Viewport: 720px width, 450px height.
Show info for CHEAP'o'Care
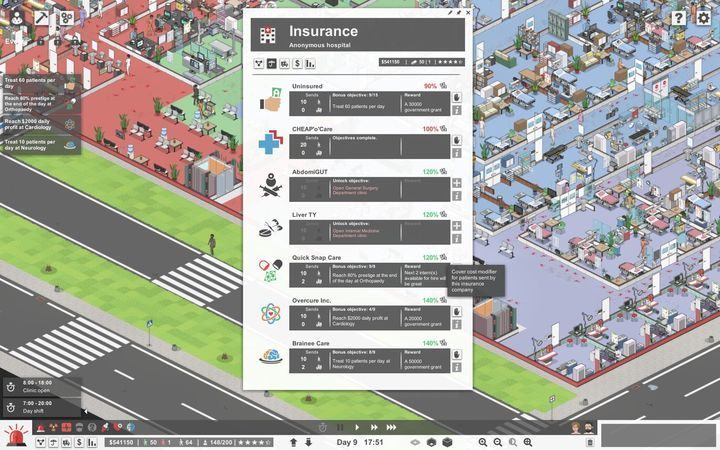pos(456,153)
